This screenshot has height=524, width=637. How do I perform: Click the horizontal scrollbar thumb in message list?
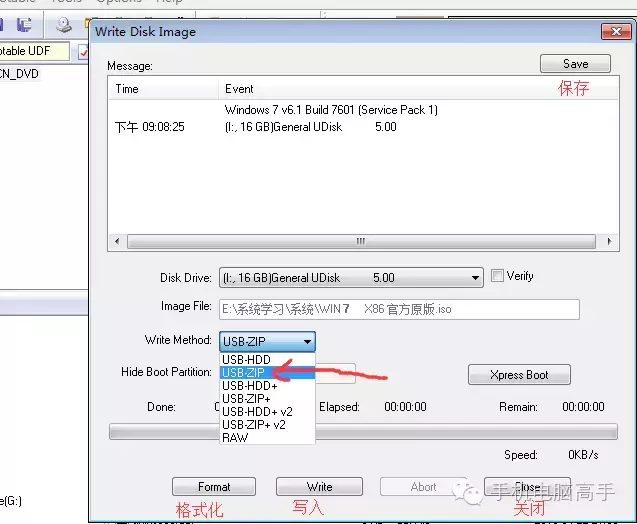tap(361, 241)
